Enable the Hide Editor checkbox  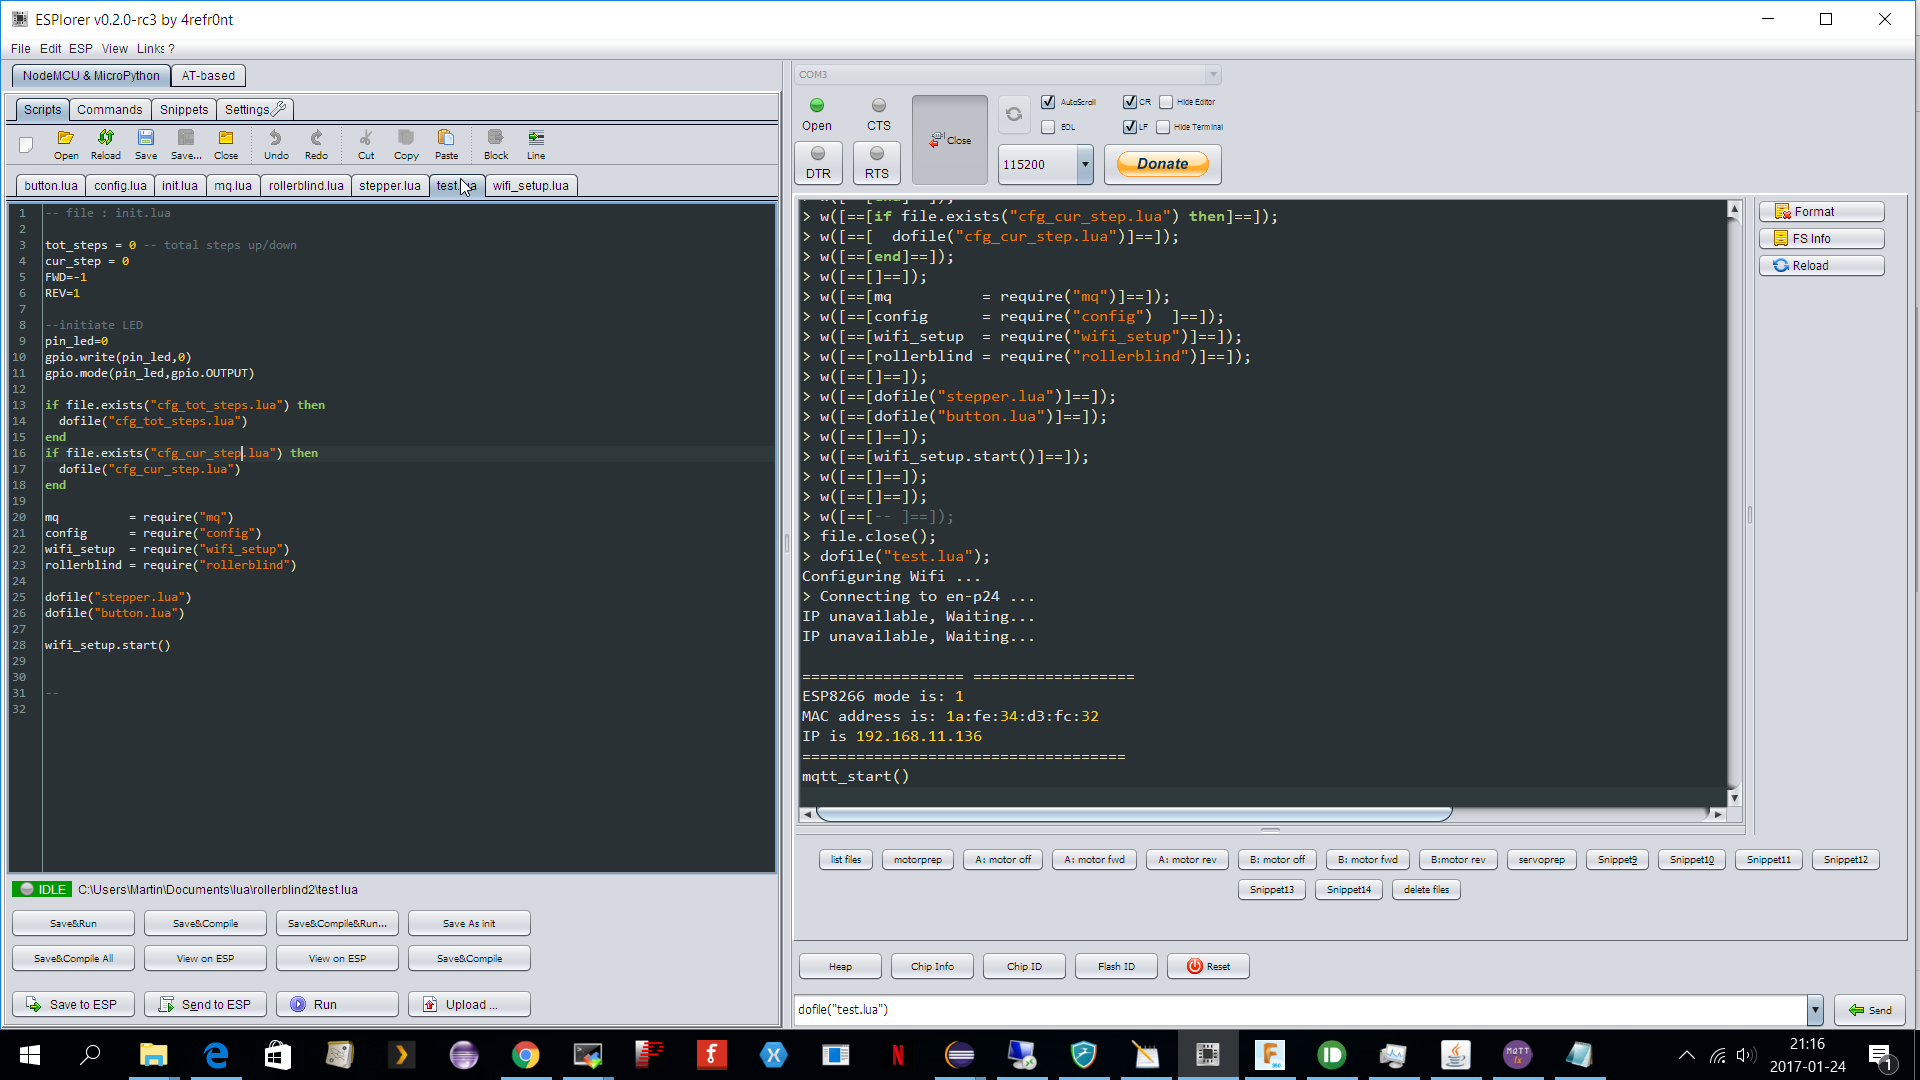point(1166,102)
